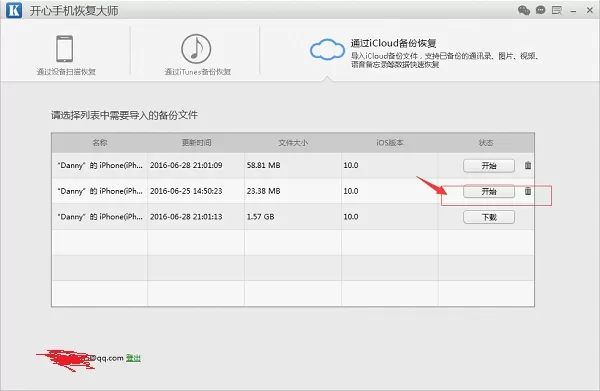The width and height of the screenshot is (600, 391).
Task: Click the 23.38 MB file size cell
Action: [x=264, y=191]
